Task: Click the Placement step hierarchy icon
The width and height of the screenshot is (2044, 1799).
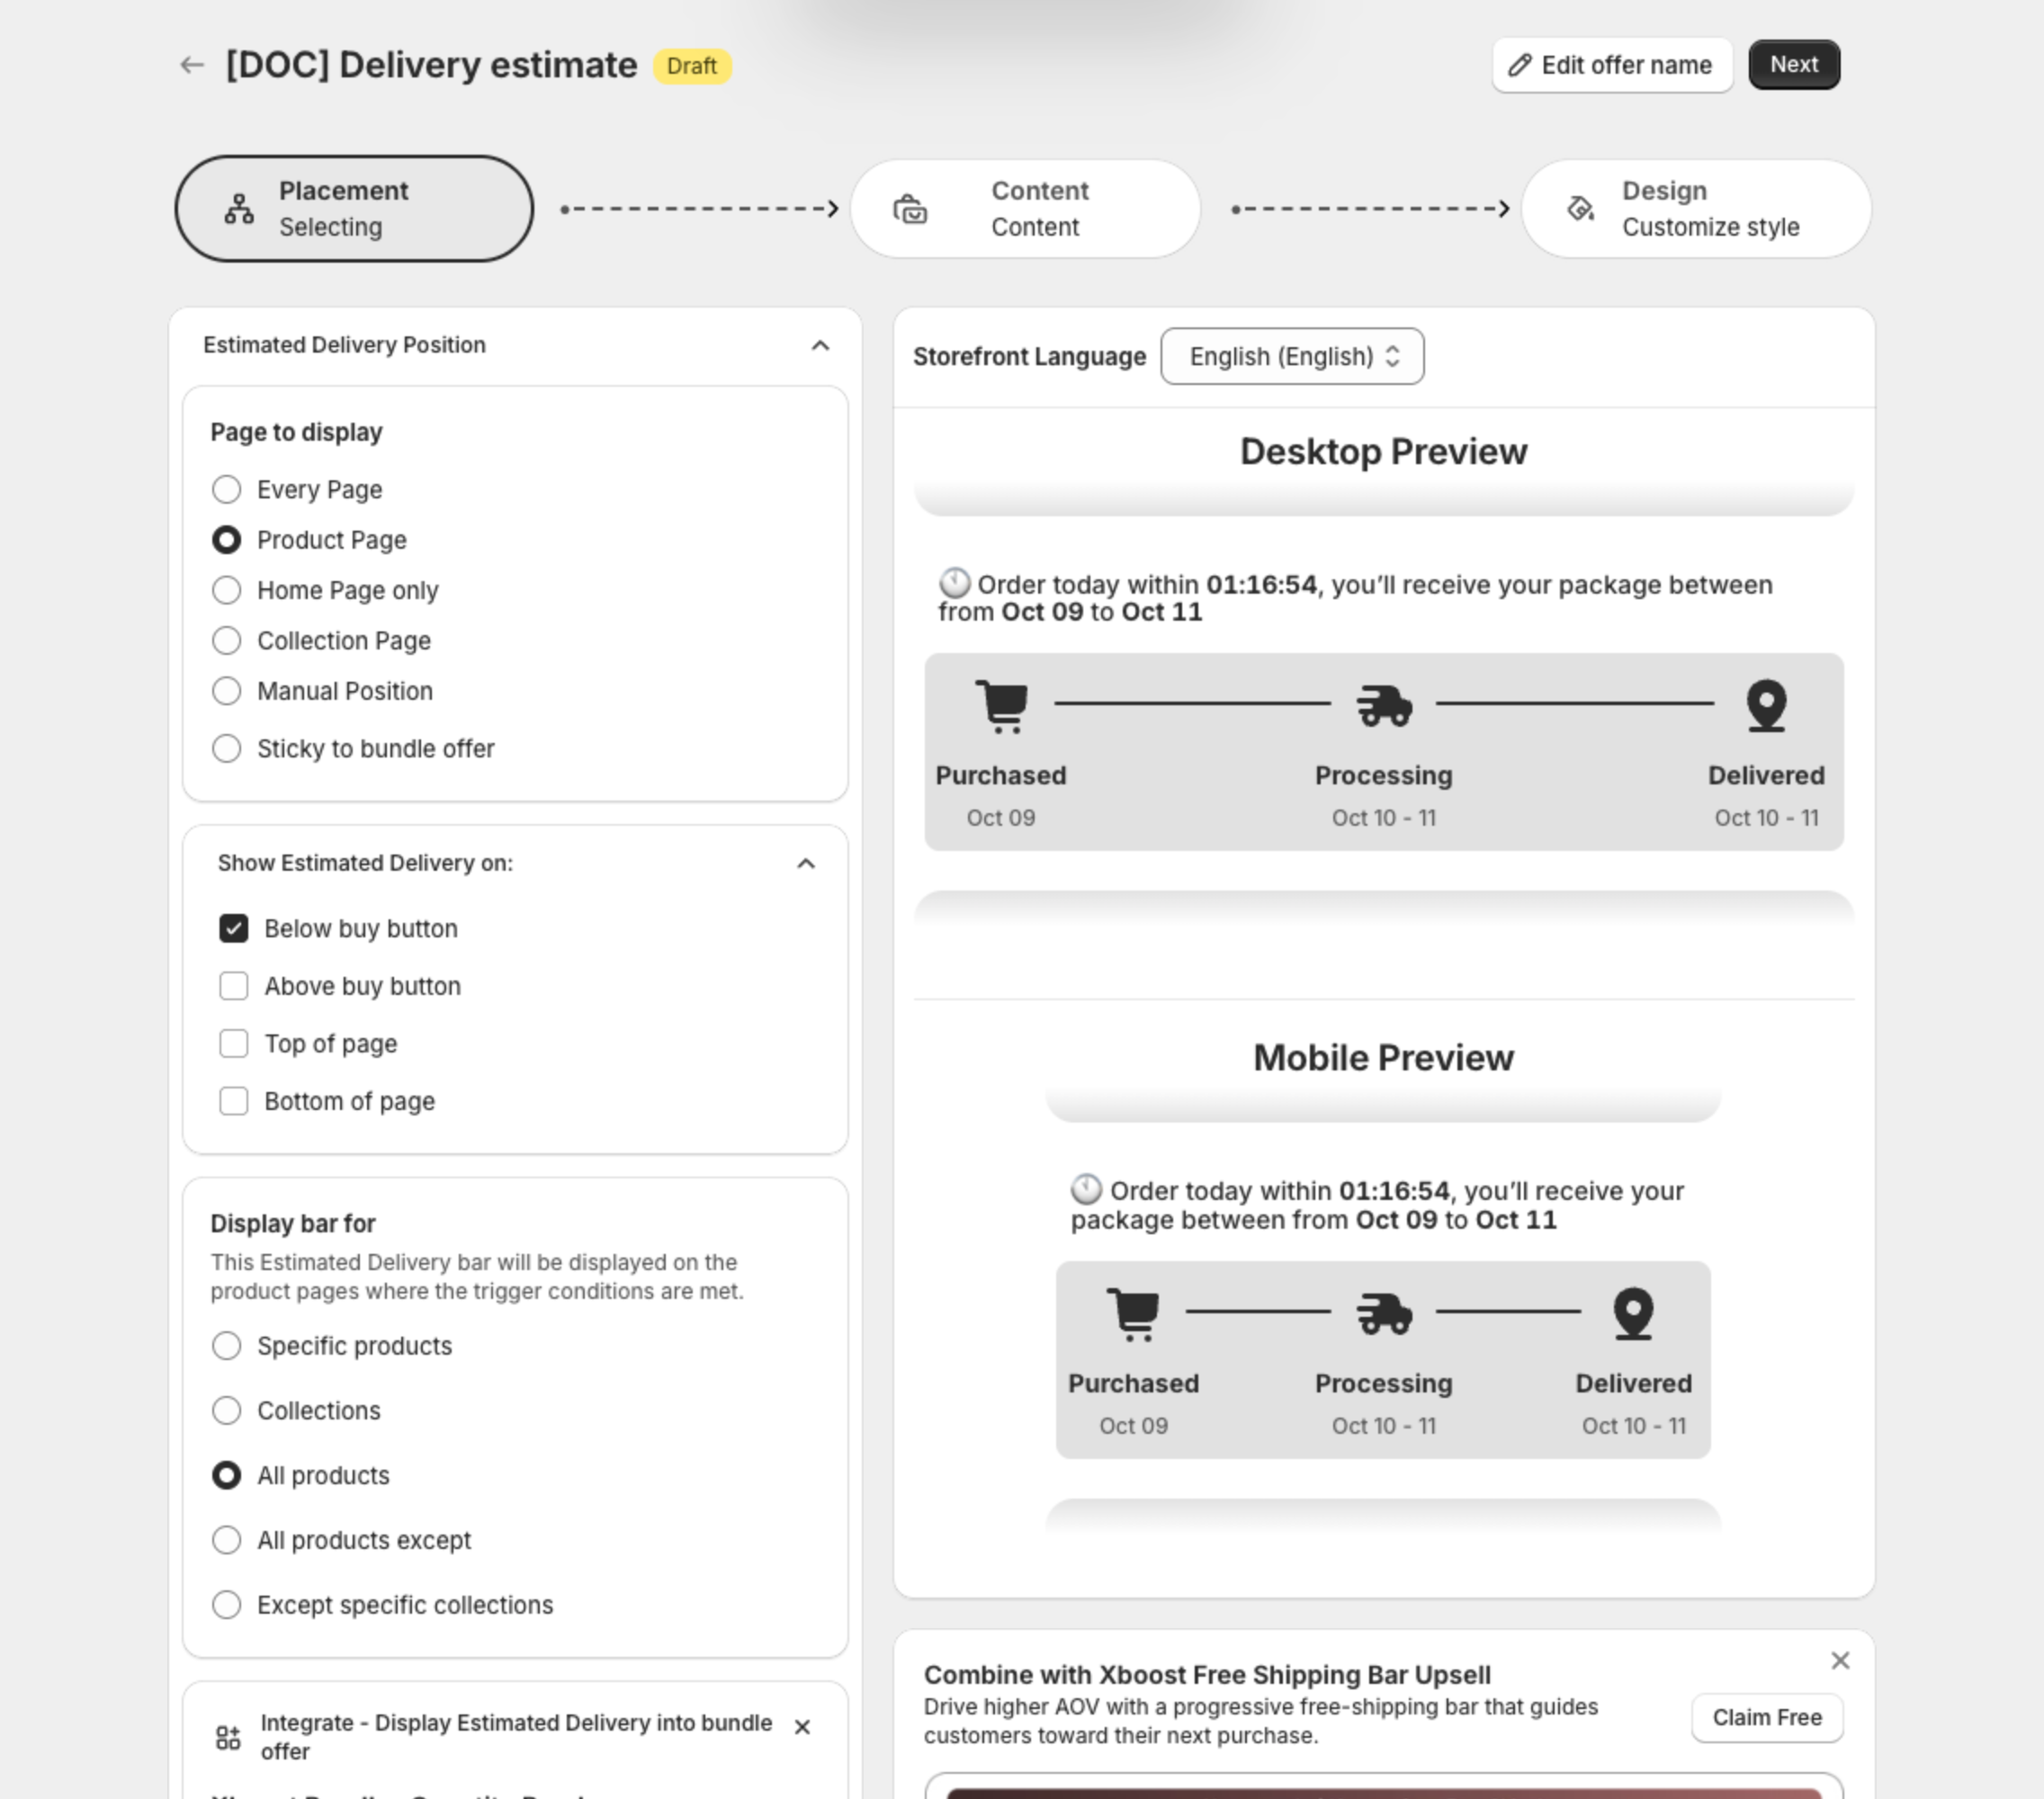Action: 239,209
